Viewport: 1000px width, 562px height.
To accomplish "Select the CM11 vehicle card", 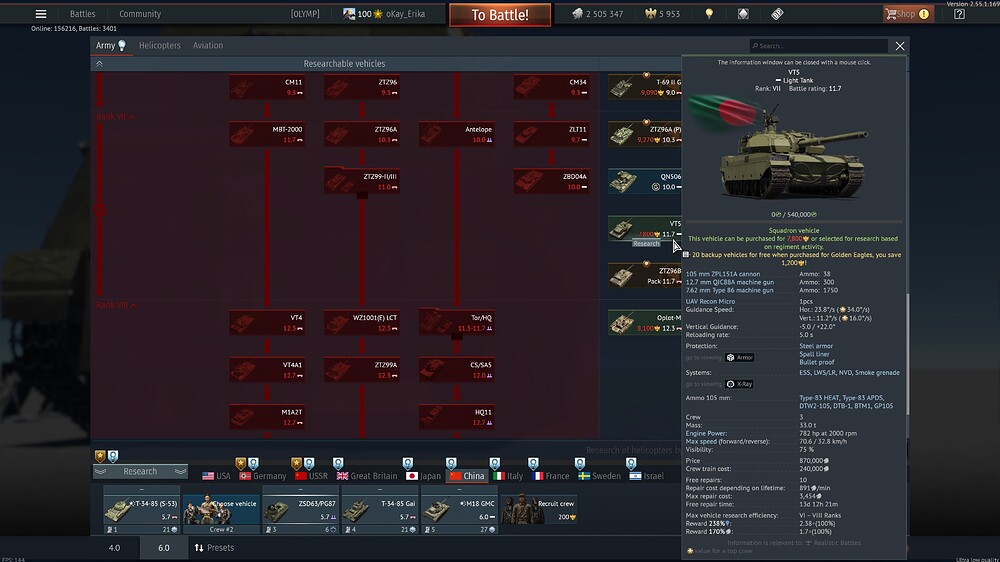I will (267, 87).
